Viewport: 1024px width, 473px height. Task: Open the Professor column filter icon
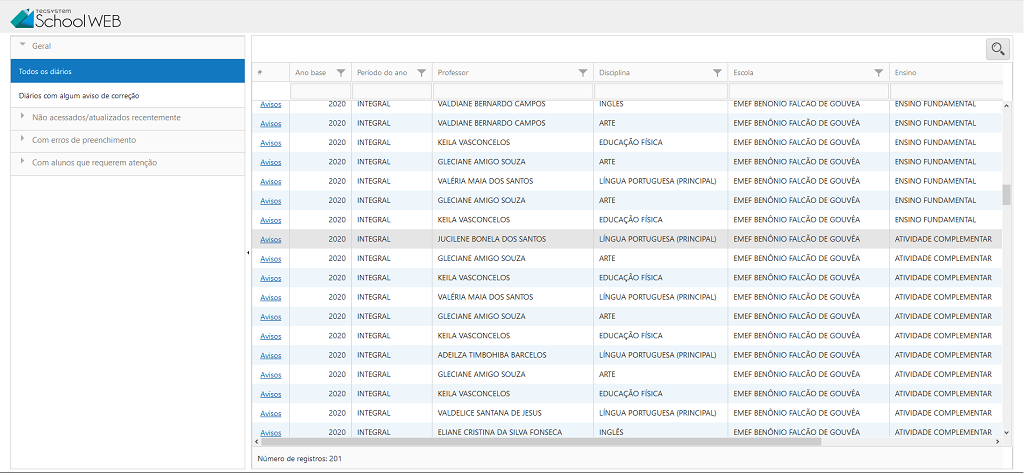pos(583,72)
